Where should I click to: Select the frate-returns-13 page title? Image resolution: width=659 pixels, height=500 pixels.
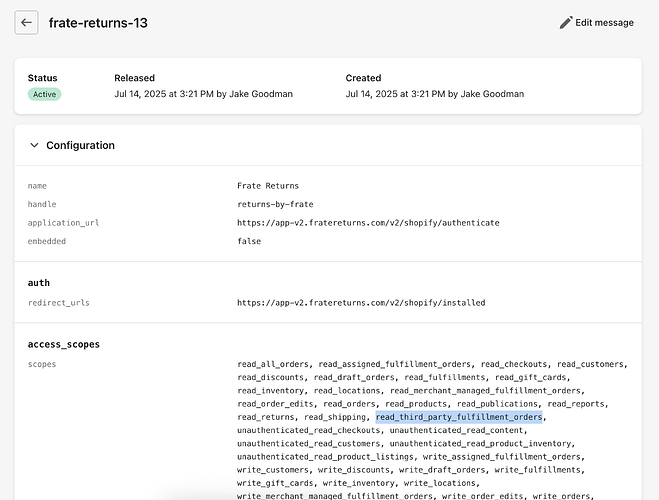pyautogui.click(x=98, y=23)
